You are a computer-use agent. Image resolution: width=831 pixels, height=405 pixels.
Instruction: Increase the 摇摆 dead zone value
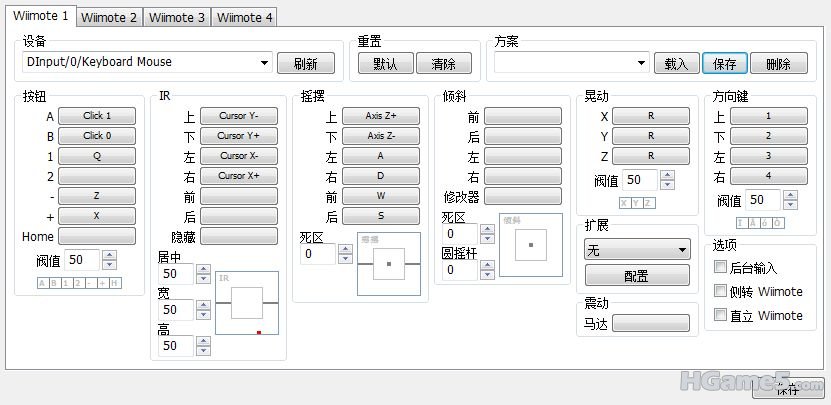[346, 249]
